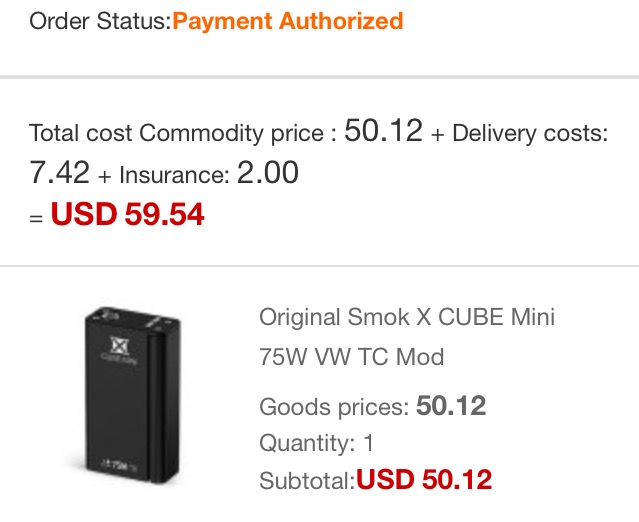Tap the "Goods prices:" label
This screenshot has height=522, width=639.
coord(334,407)
